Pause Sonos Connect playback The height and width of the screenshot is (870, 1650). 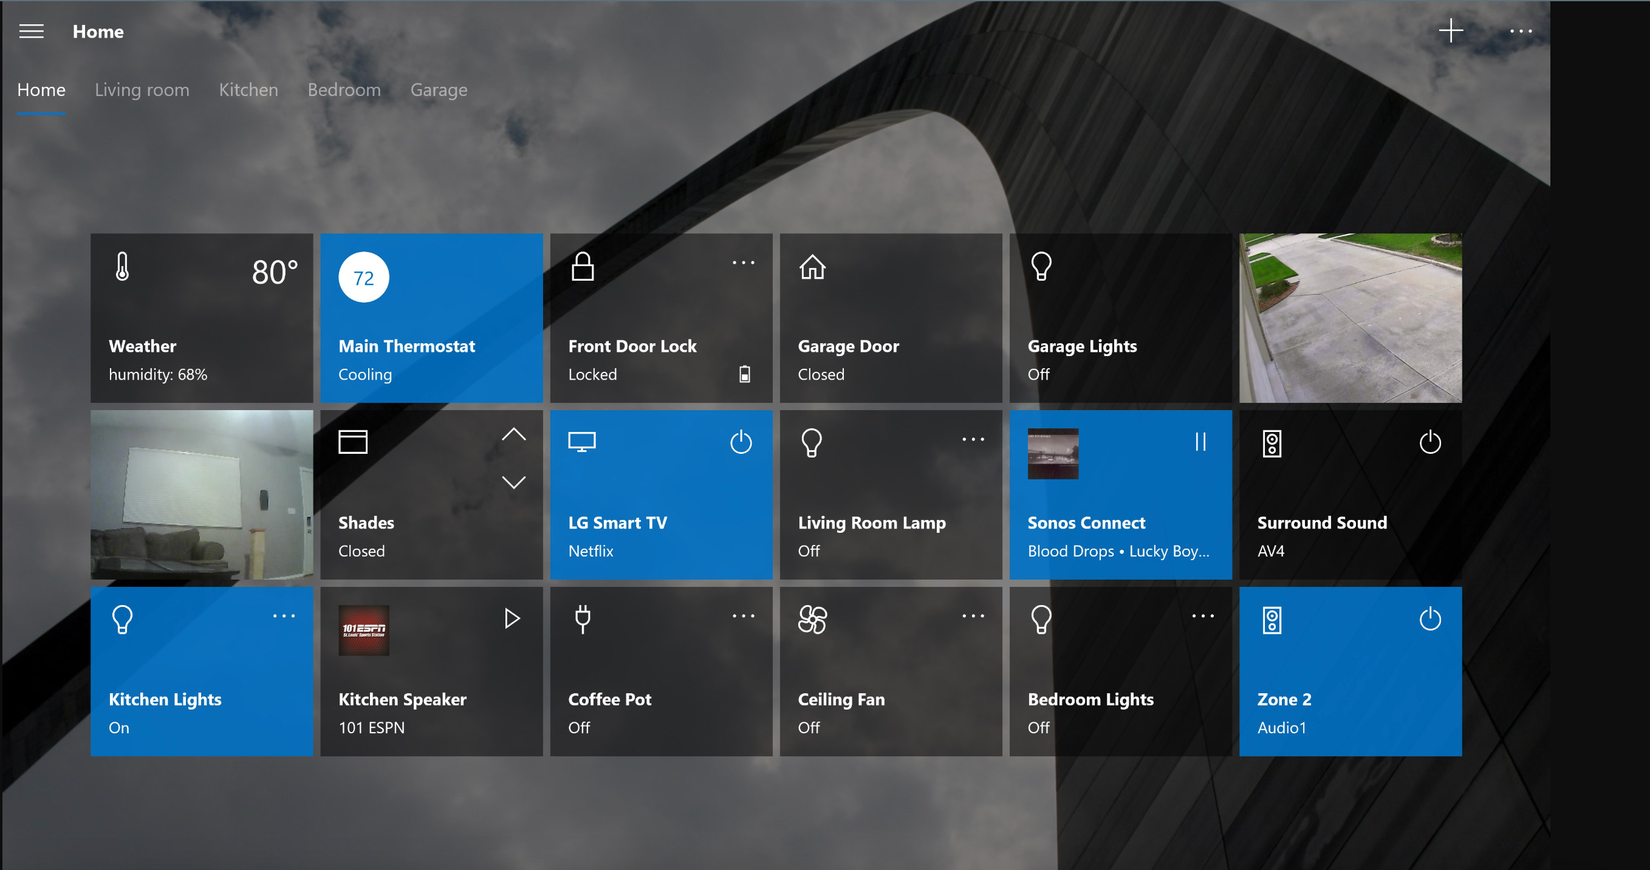pos(1200,442)
